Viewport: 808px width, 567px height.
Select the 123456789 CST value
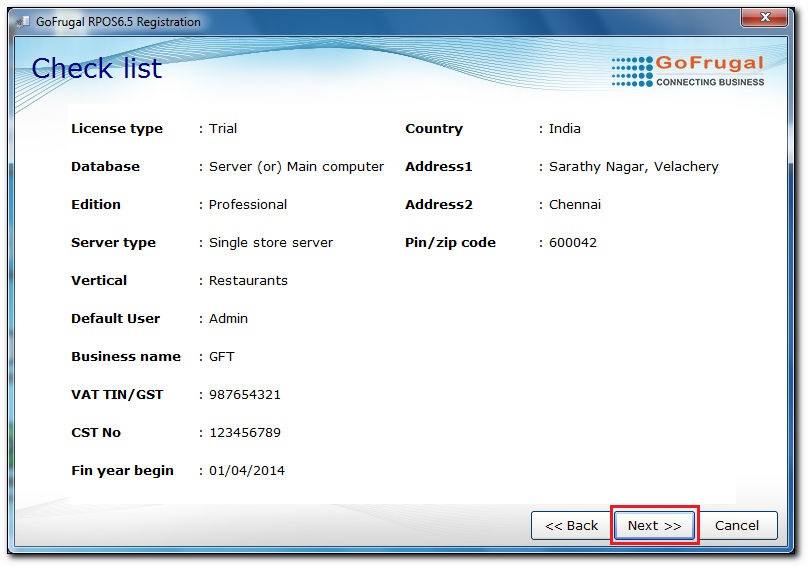[x=245, y=432]
